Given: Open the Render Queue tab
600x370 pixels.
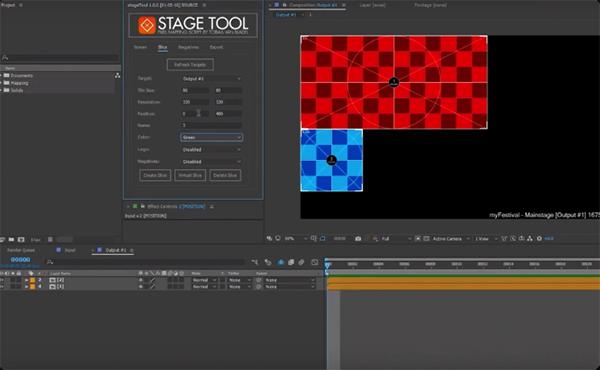Looking at the screenshot, I should [21, 250].
